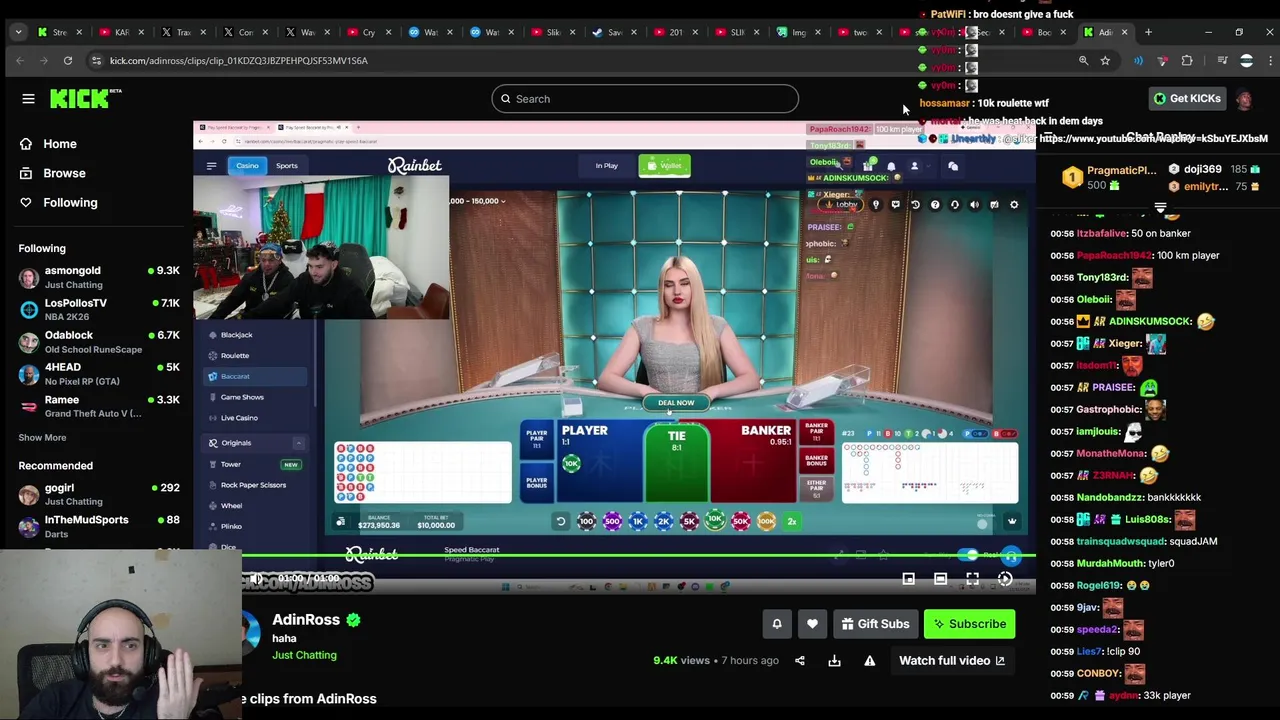Click username MurdahMouth in chat

click(x=1110, y=563)
